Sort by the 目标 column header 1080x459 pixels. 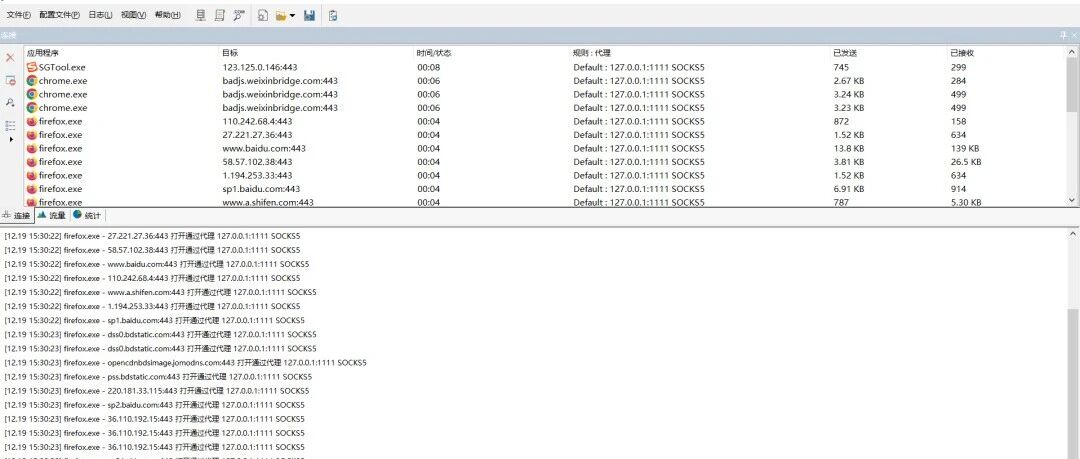pyautogui.click(x=230, y=53)
